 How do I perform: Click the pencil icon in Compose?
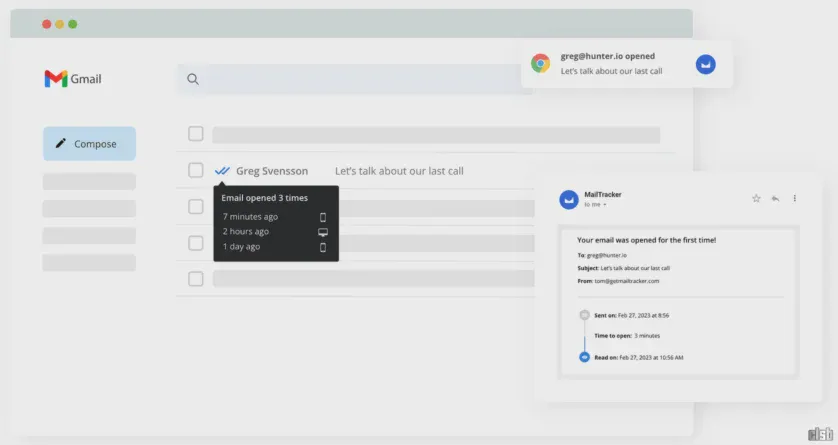point(61,143)
